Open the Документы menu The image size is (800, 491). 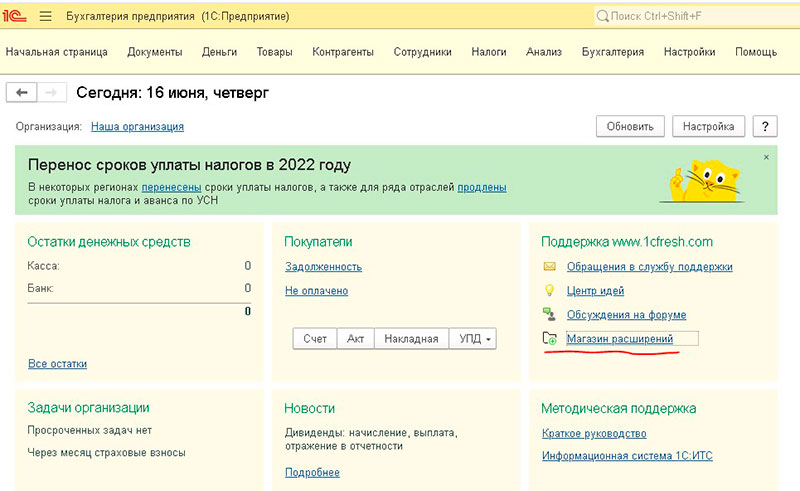[x=154, y=52]
